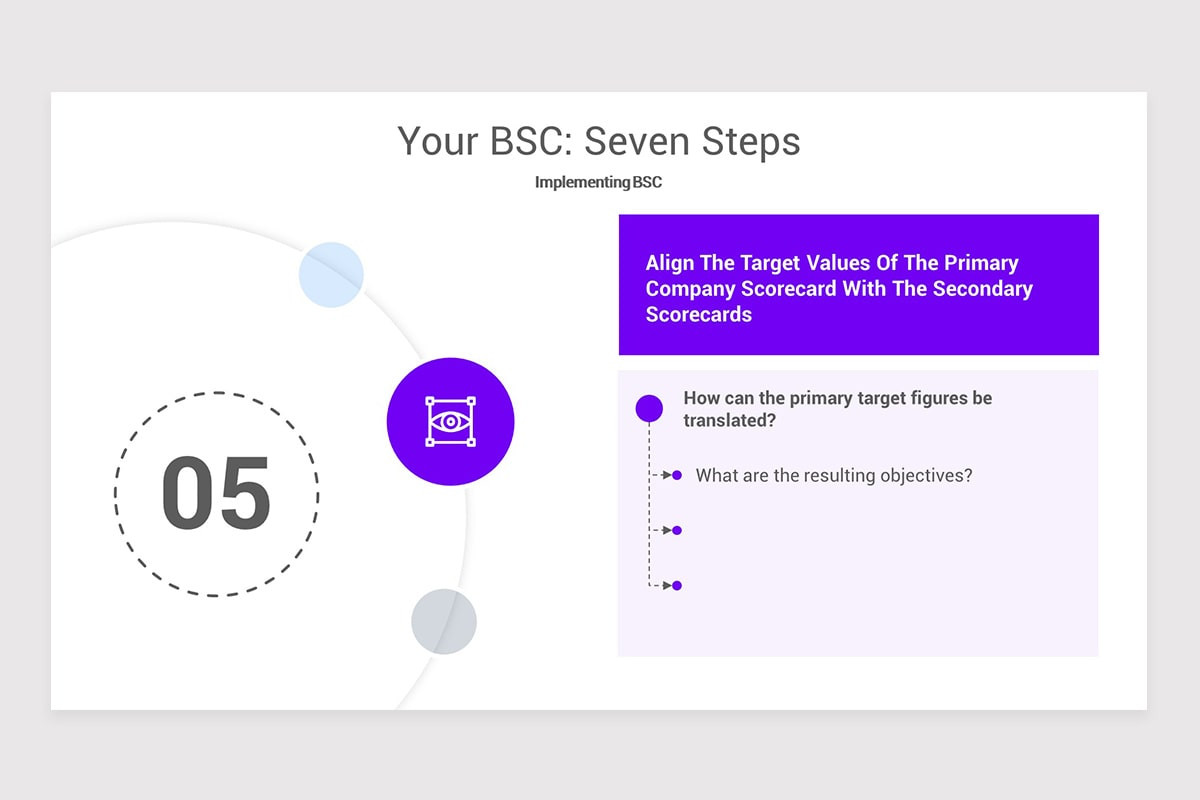Click the arrow pointing to 'What are the resulting objectives?'
This screenshot has height=800, width=1200.
coord(661,475)
